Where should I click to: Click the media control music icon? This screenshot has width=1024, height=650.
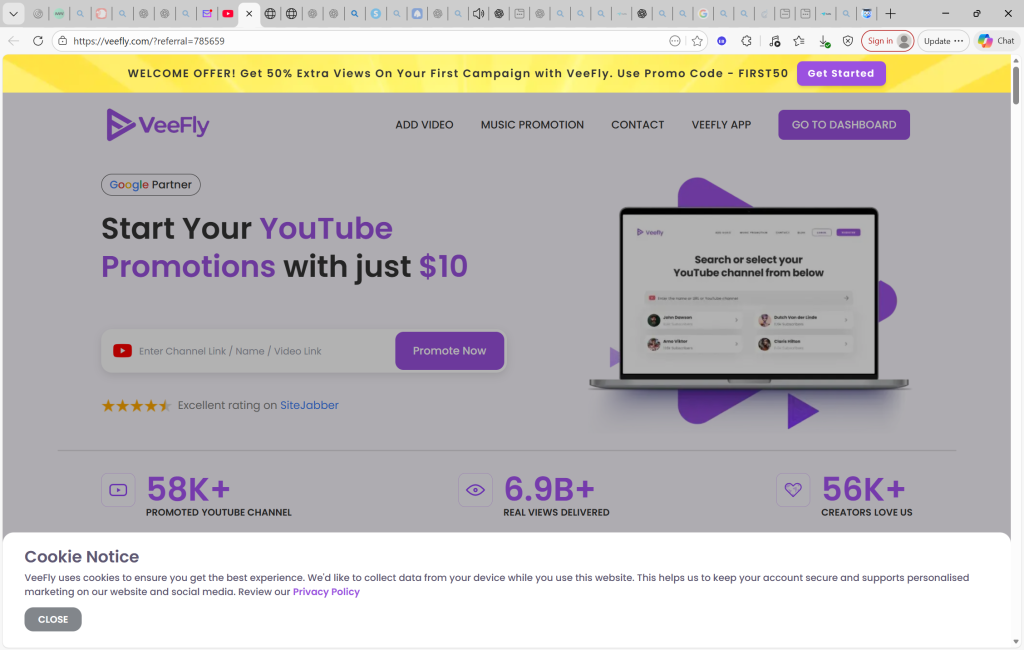point(774,41)
